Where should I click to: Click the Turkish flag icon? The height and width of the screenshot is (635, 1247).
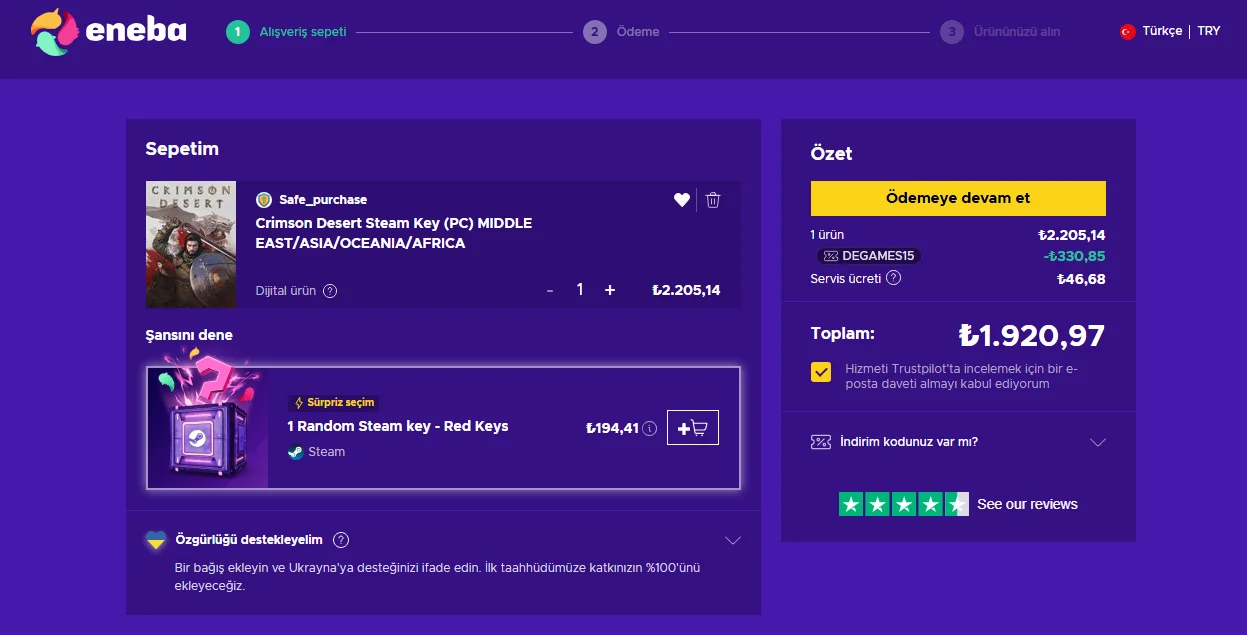coord(1128,32)
